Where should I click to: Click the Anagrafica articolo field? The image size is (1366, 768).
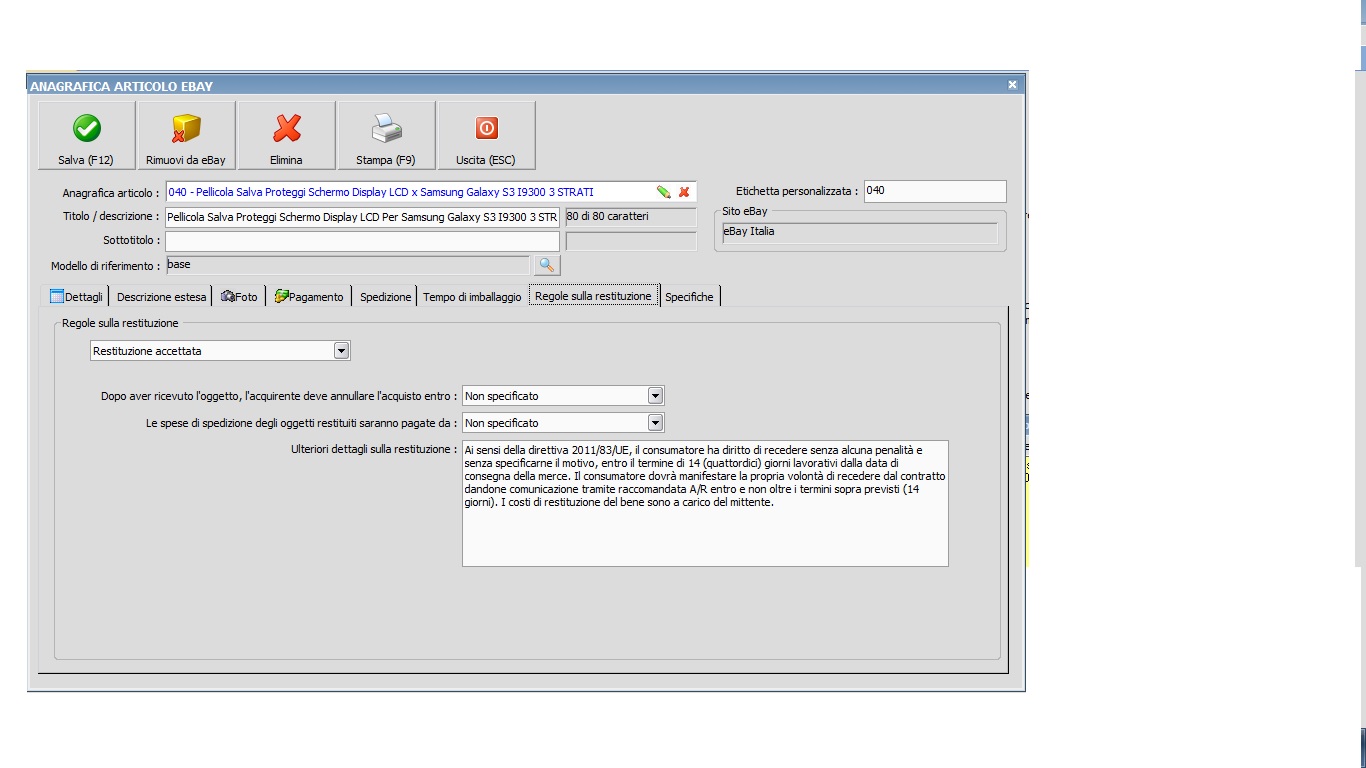[x=431, y=192]
